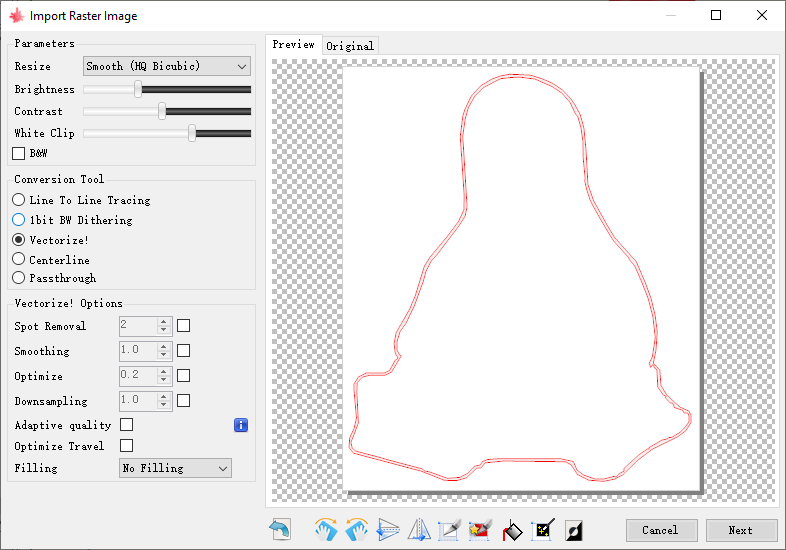This screenshot has width=786, height=550.
Task: Flip the image vertically
Action: tap(387, 529)
